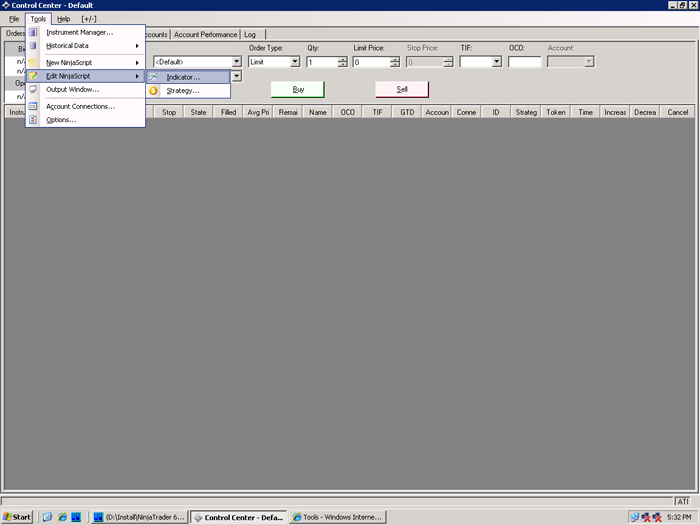Increase quantity with Qty spinner arrow
700x525 pixels.
342,59
